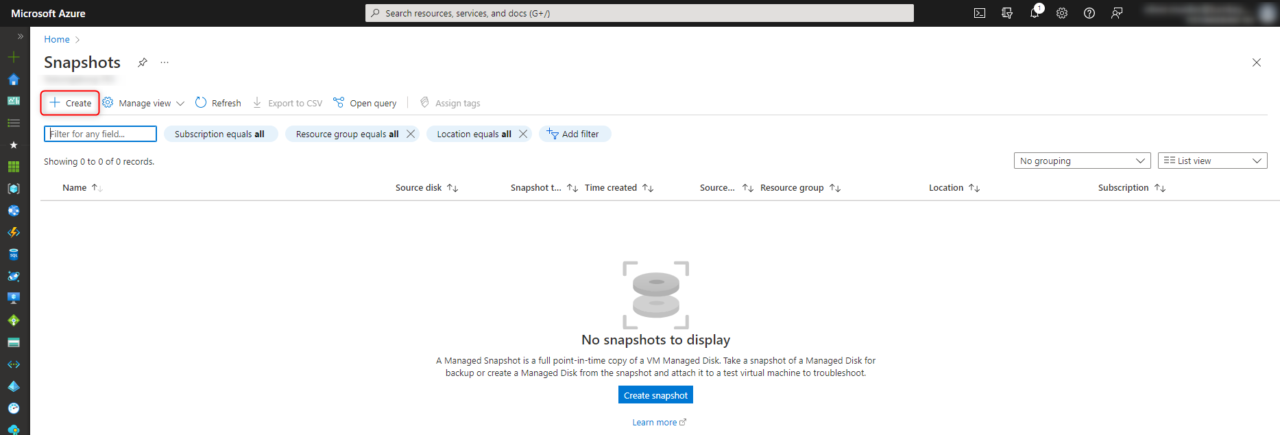Screen dimensions: 1280x435
Task: Open the Notifications bell
Action: [x=1035, y=13]
